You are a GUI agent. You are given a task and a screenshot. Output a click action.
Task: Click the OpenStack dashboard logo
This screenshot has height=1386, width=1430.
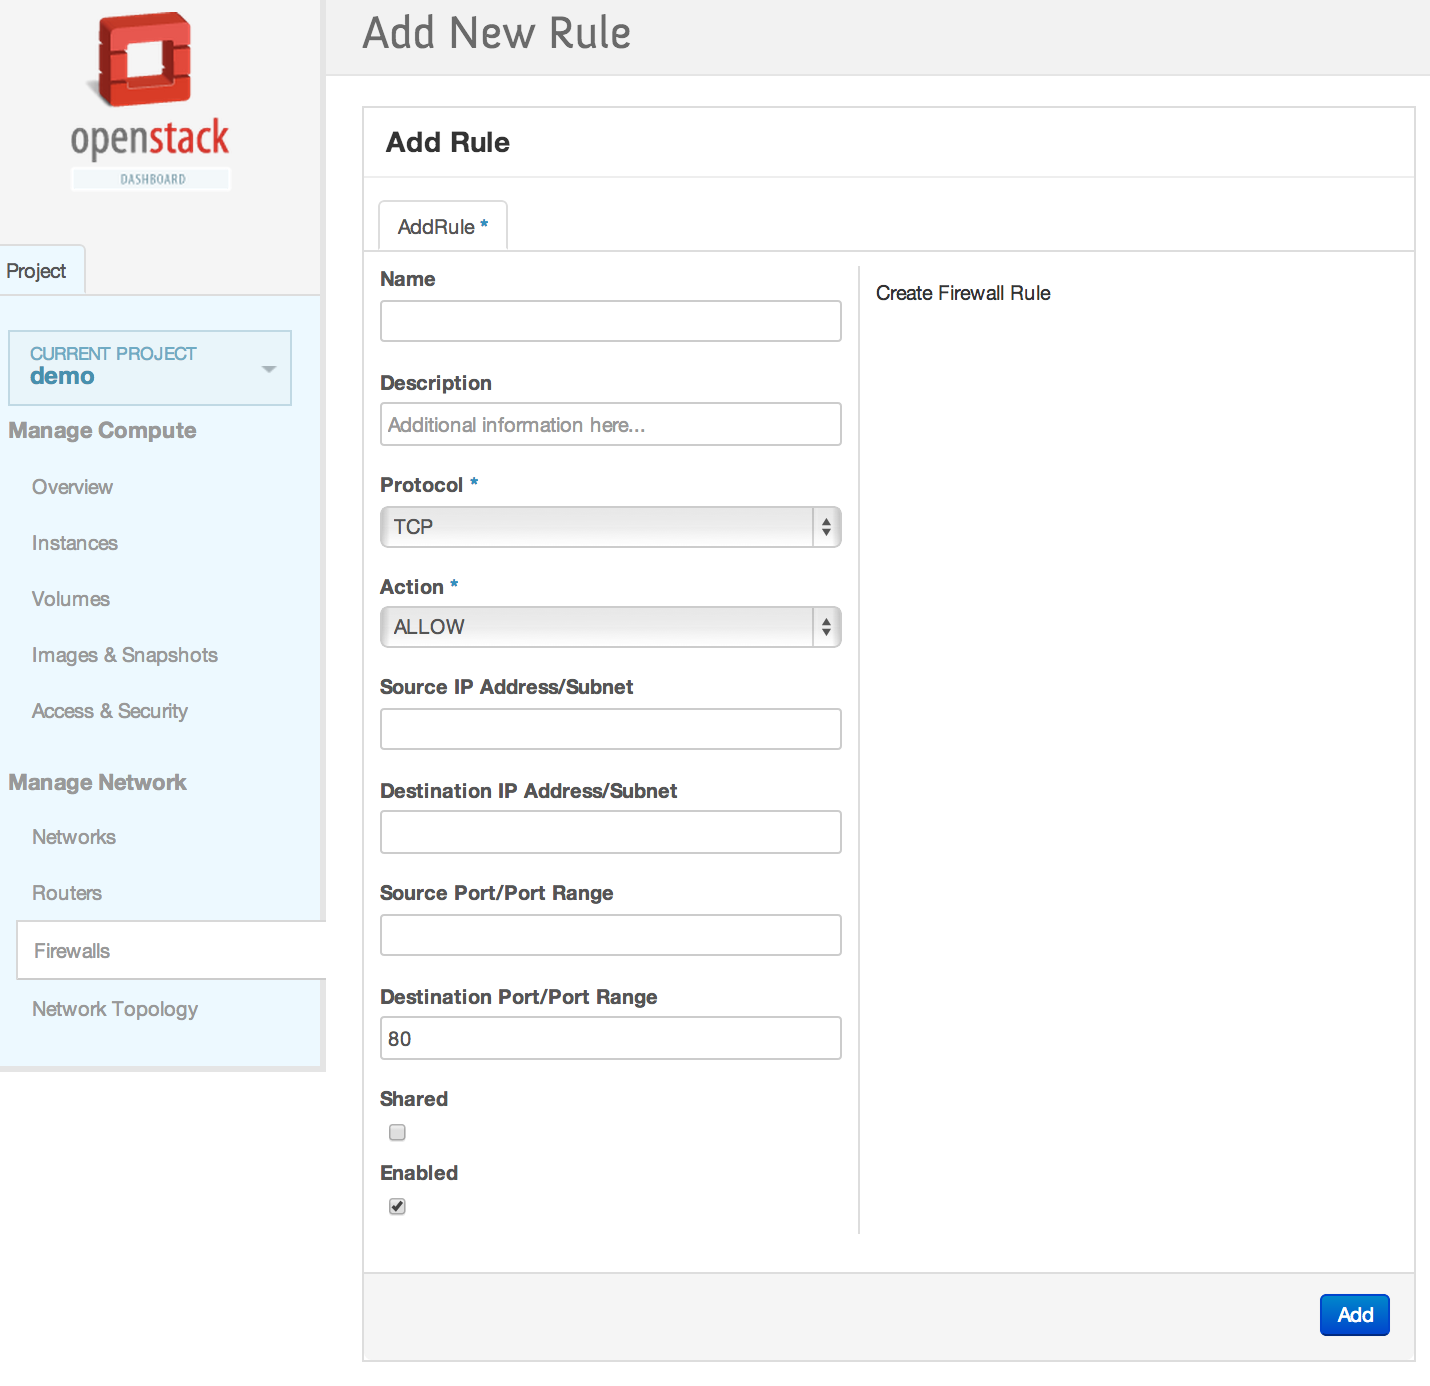pos(150,100)
